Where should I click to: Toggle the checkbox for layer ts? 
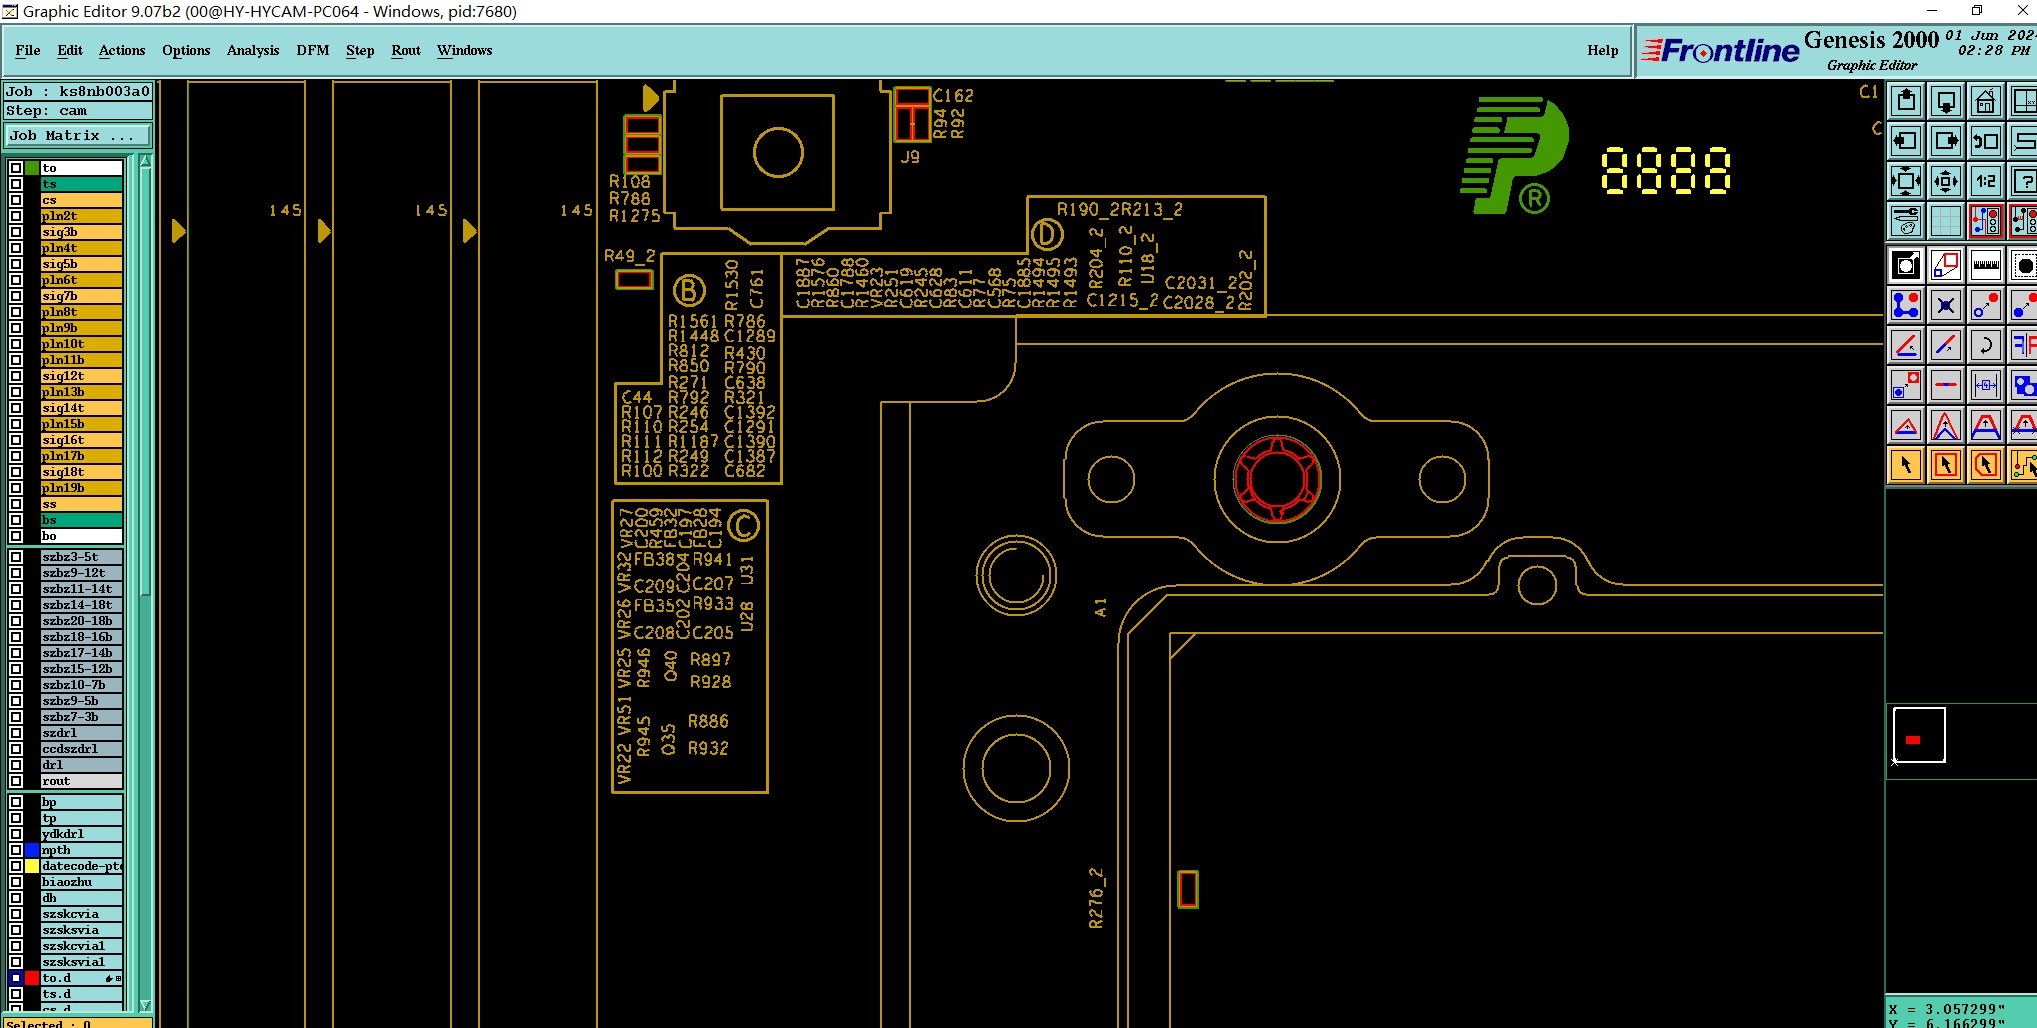coord(16,184)
